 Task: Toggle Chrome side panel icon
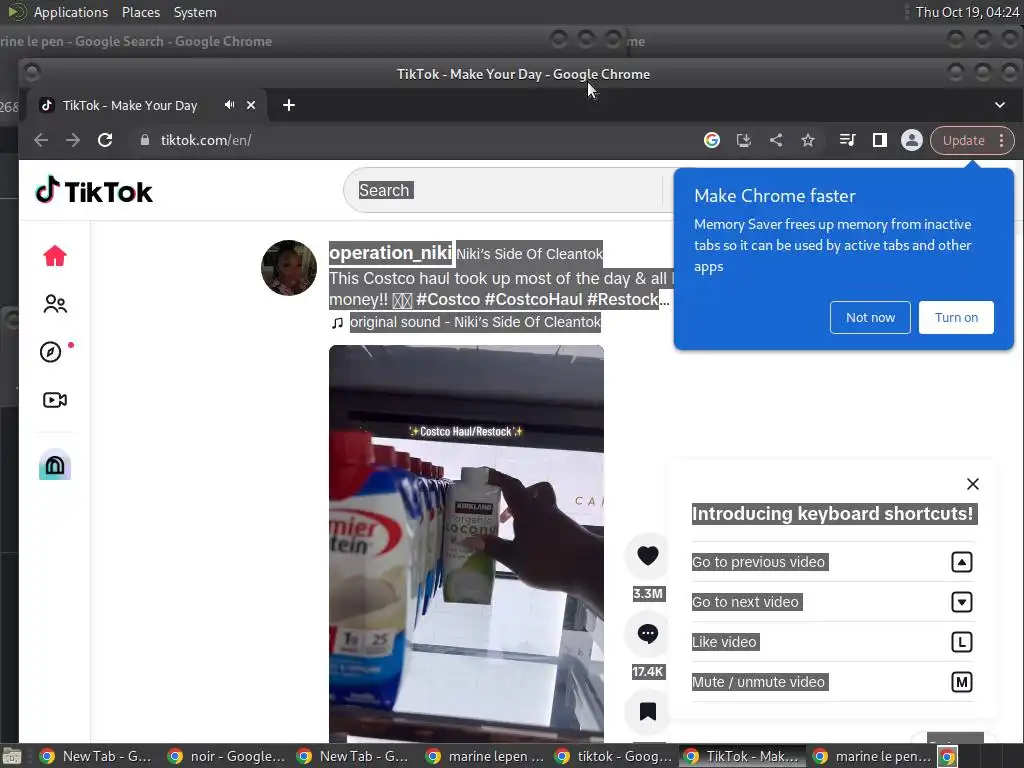880,140
